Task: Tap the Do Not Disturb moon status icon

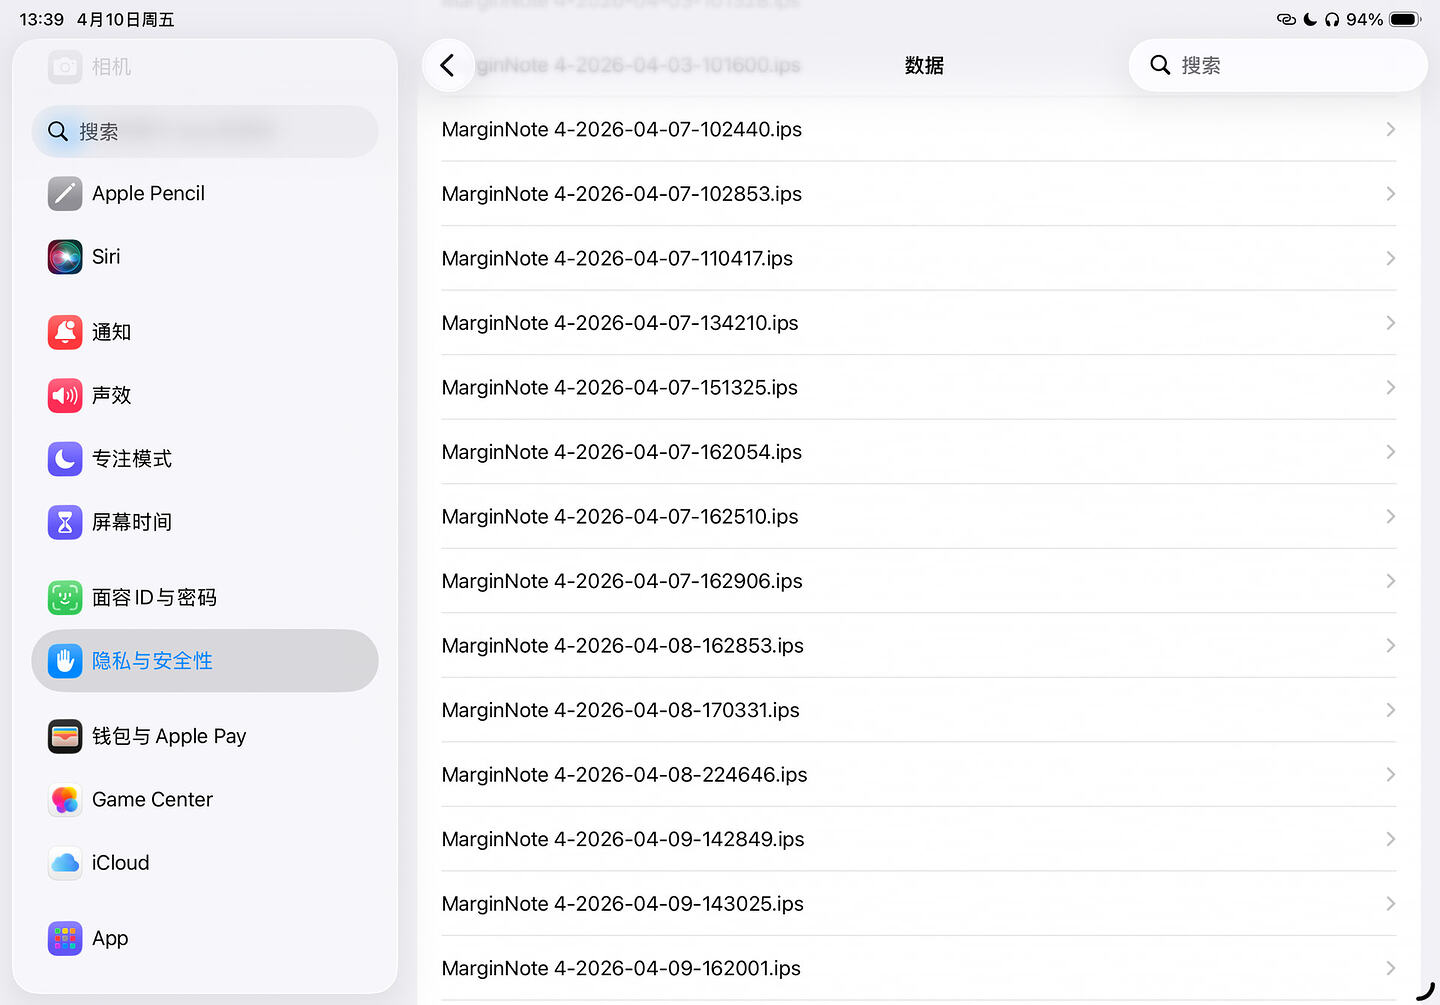Action: (x=1310, y=19)
